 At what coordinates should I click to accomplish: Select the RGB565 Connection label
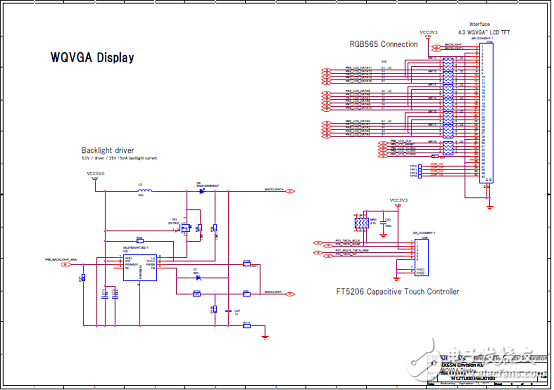point(384,44)
